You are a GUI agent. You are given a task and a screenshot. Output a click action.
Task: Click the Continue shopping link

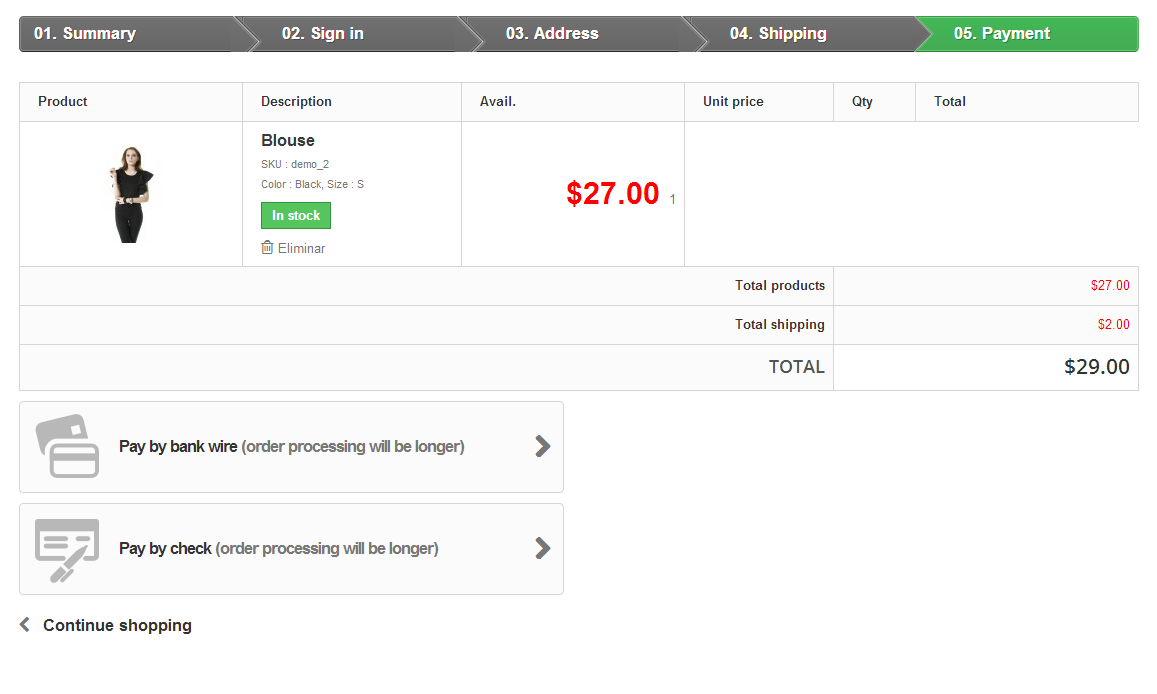(x=117, y=625)
